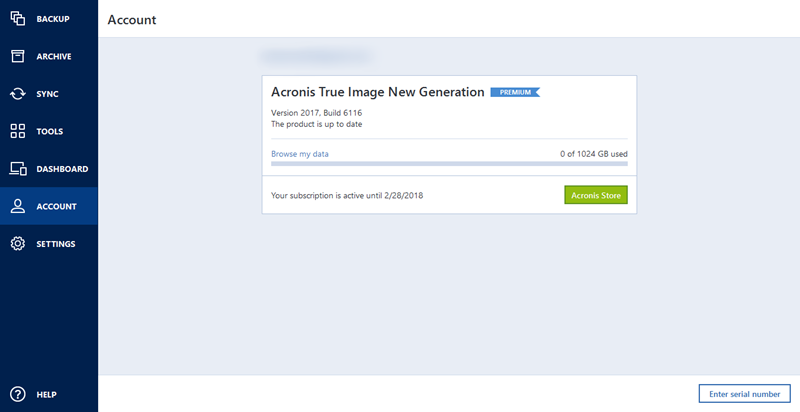
Task: Select the Sync arrows icon
Action: pos(17,94)
